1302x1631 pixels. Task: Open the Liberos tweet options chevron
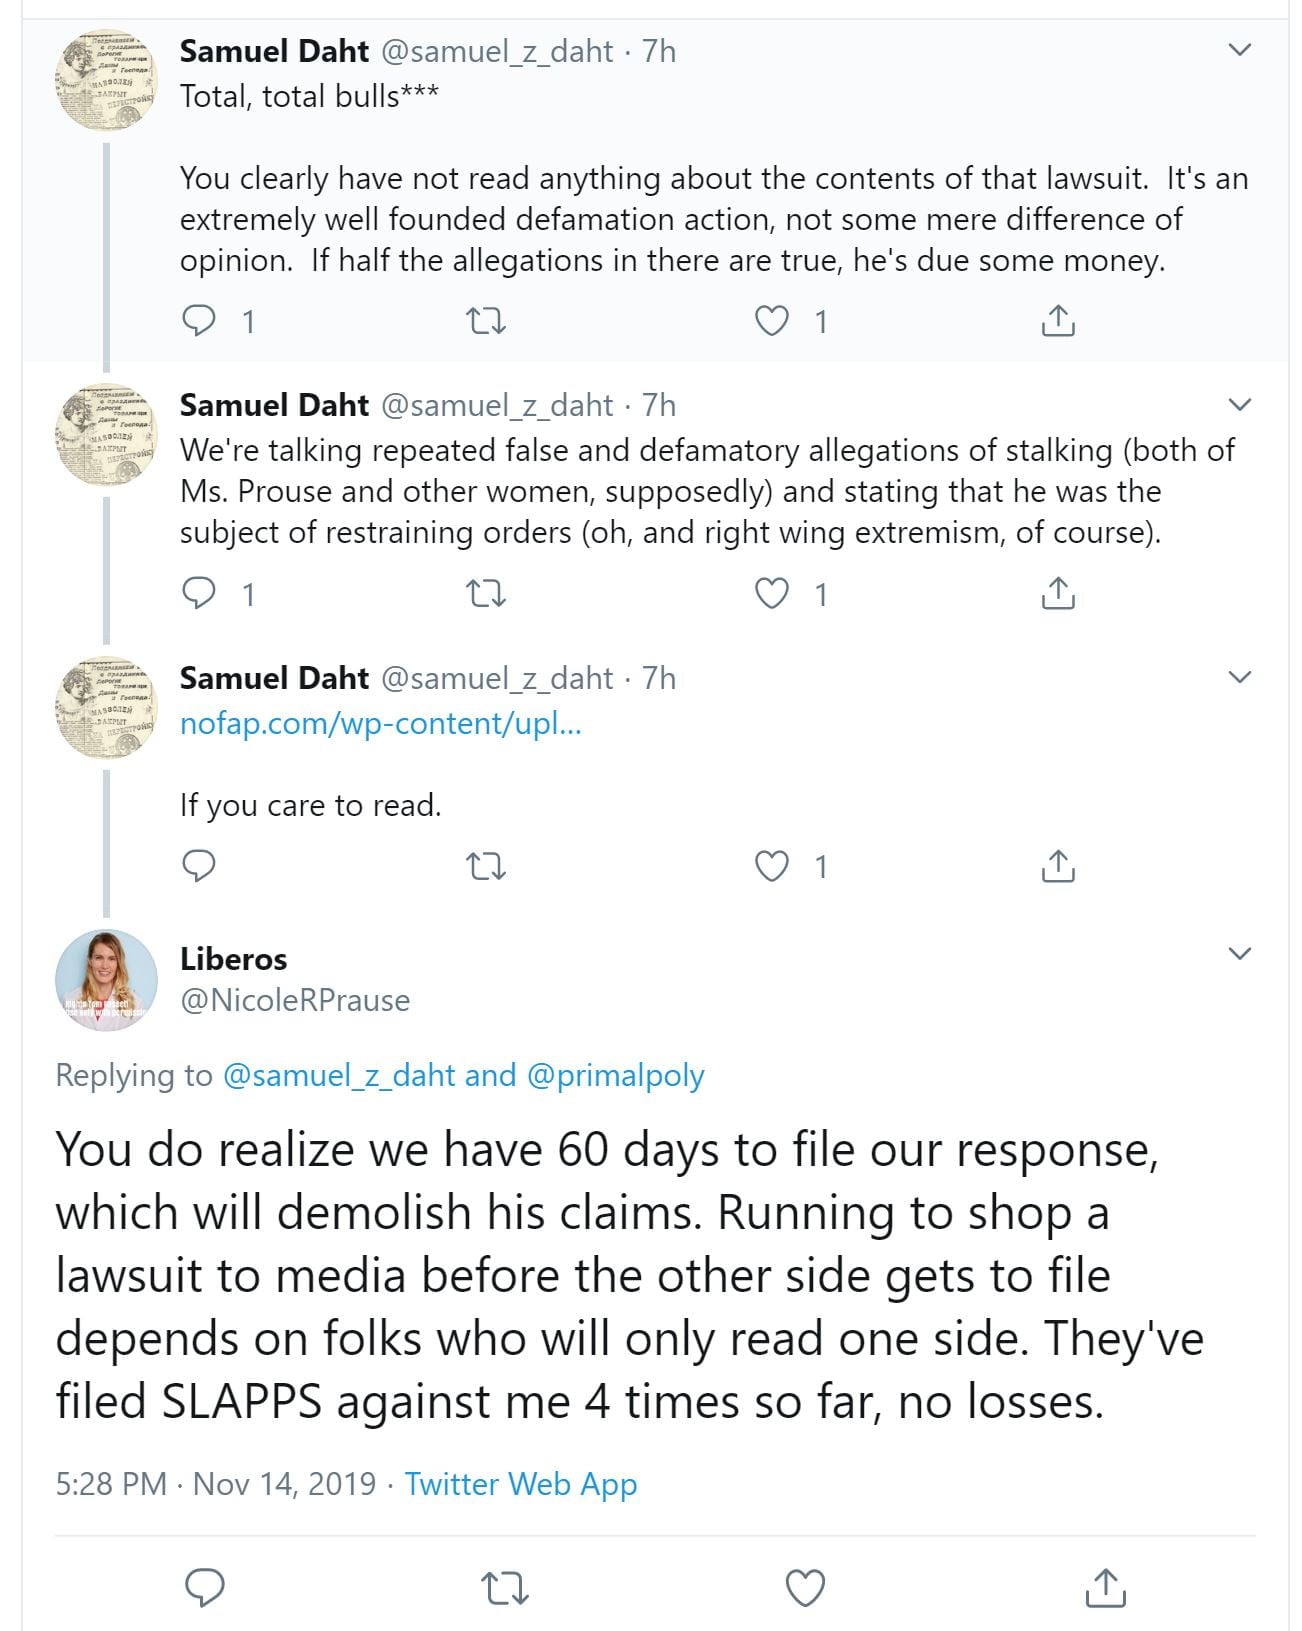1240,954
